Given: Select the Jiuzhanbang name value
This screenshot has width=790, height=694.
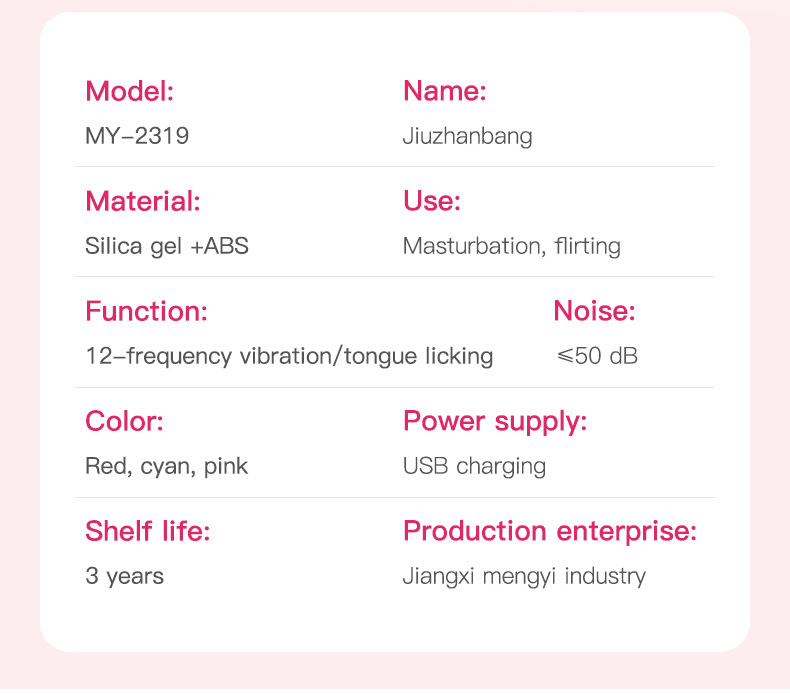Looking at the screenshot, I should [x=467, y=136].
